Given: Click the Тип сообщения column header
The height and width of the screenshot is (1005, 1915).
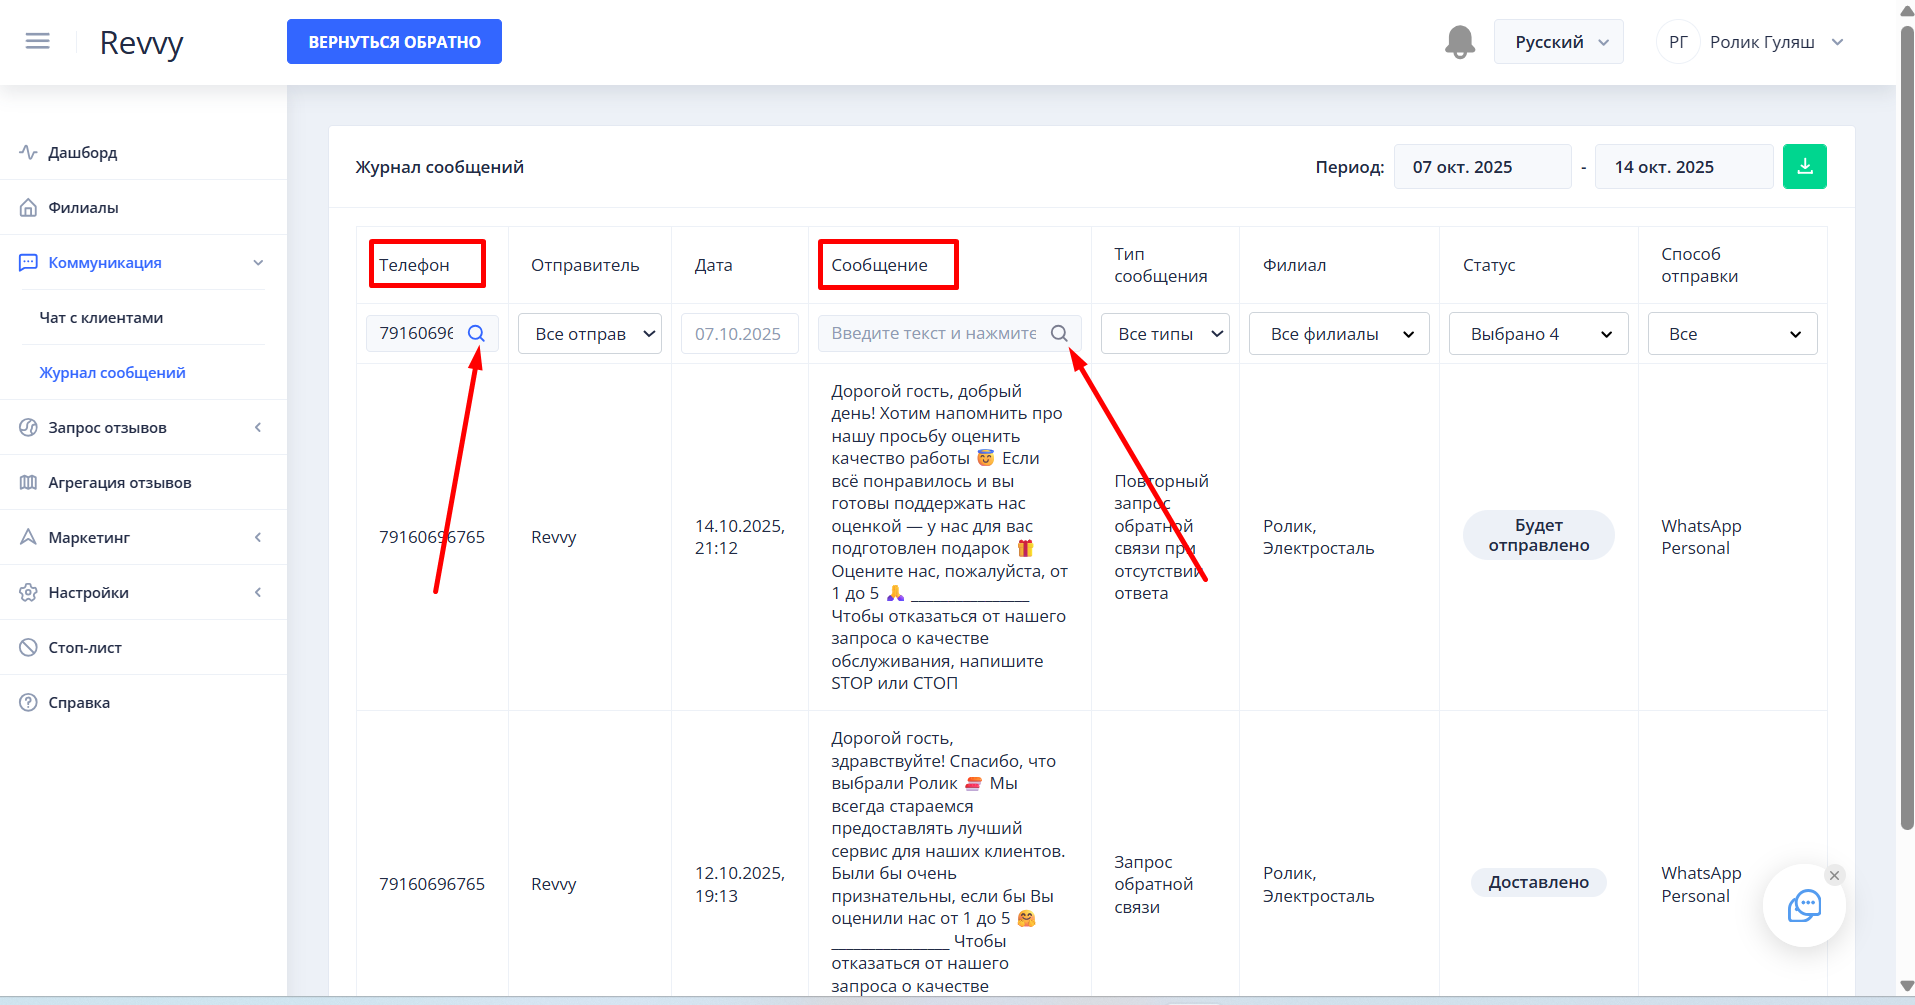Looking at the screenshot, I should pyautogui.click(x=1160, y=265).
